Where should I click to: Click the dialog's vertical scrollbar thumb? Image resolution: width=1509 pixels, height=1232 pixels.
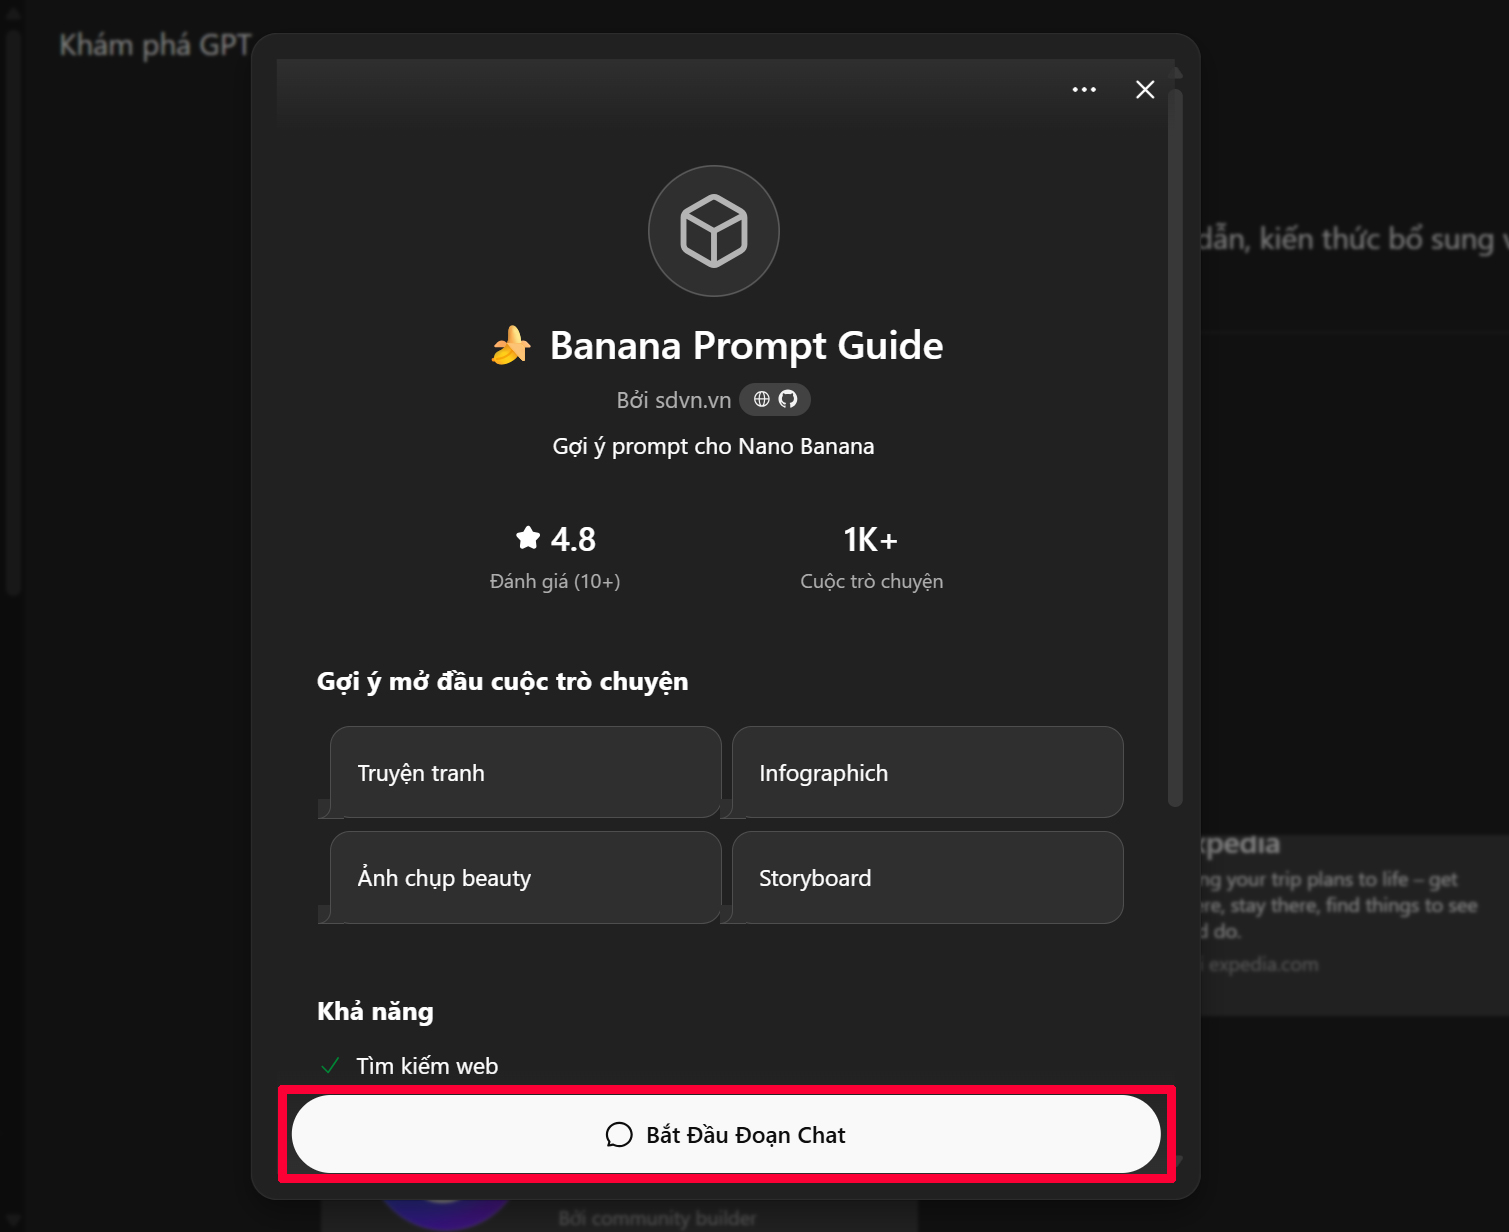pos(1175,445)
